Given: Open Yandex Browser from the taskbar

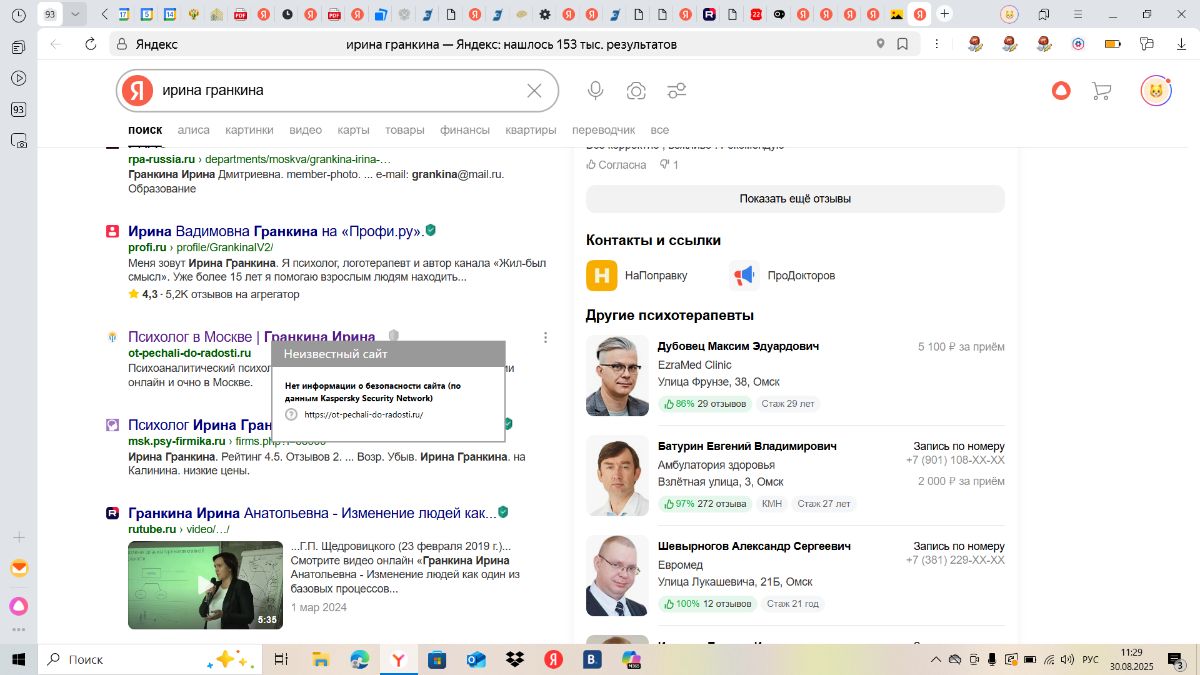Looking at the screenshot, I should click(x=398, y=659).
